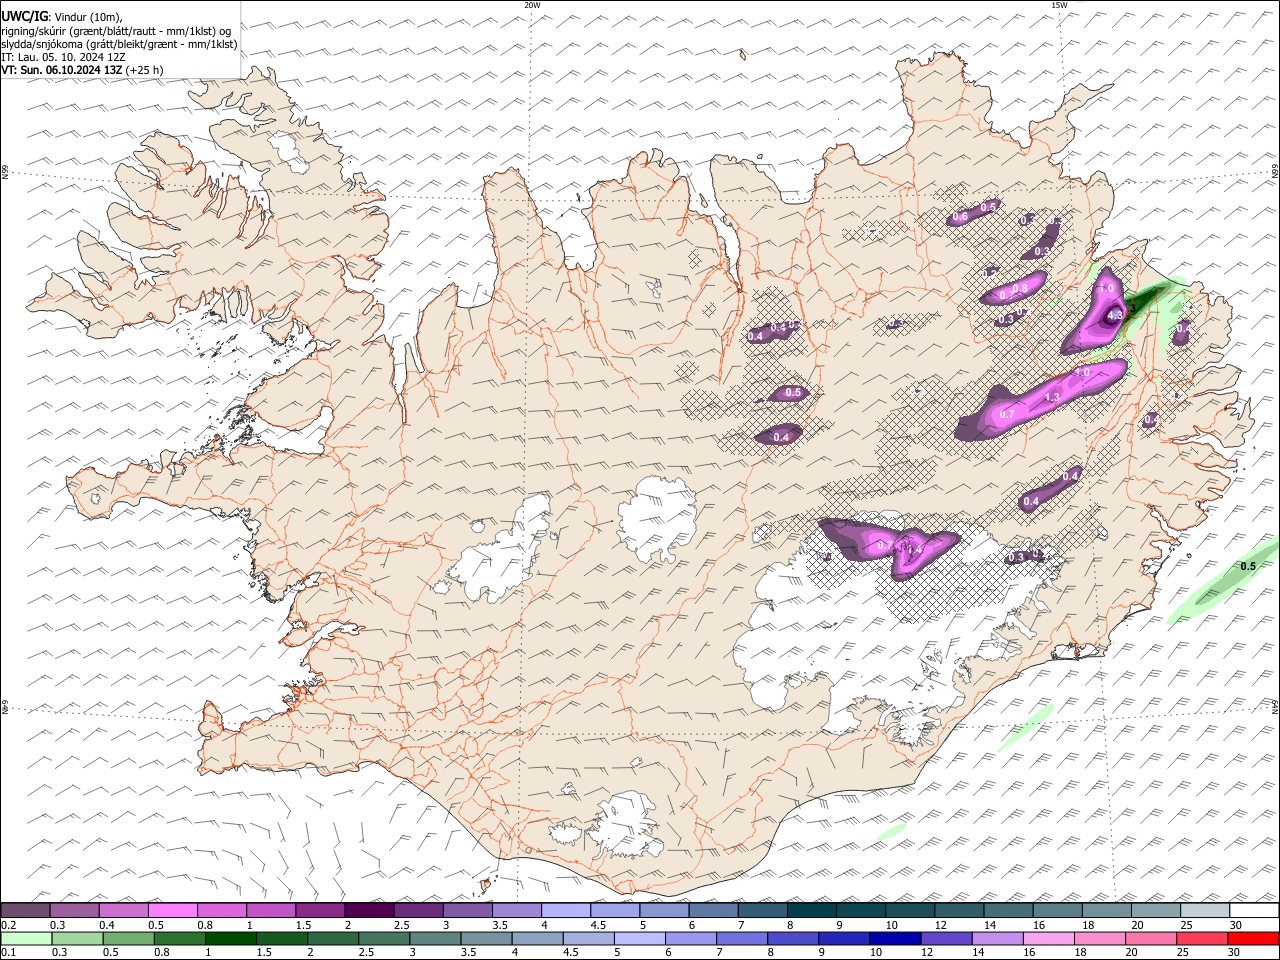Screen dimensions: 1280x960
Task: Pick the very dark purple swatch after '2' in top row
Action: point(369,910)
